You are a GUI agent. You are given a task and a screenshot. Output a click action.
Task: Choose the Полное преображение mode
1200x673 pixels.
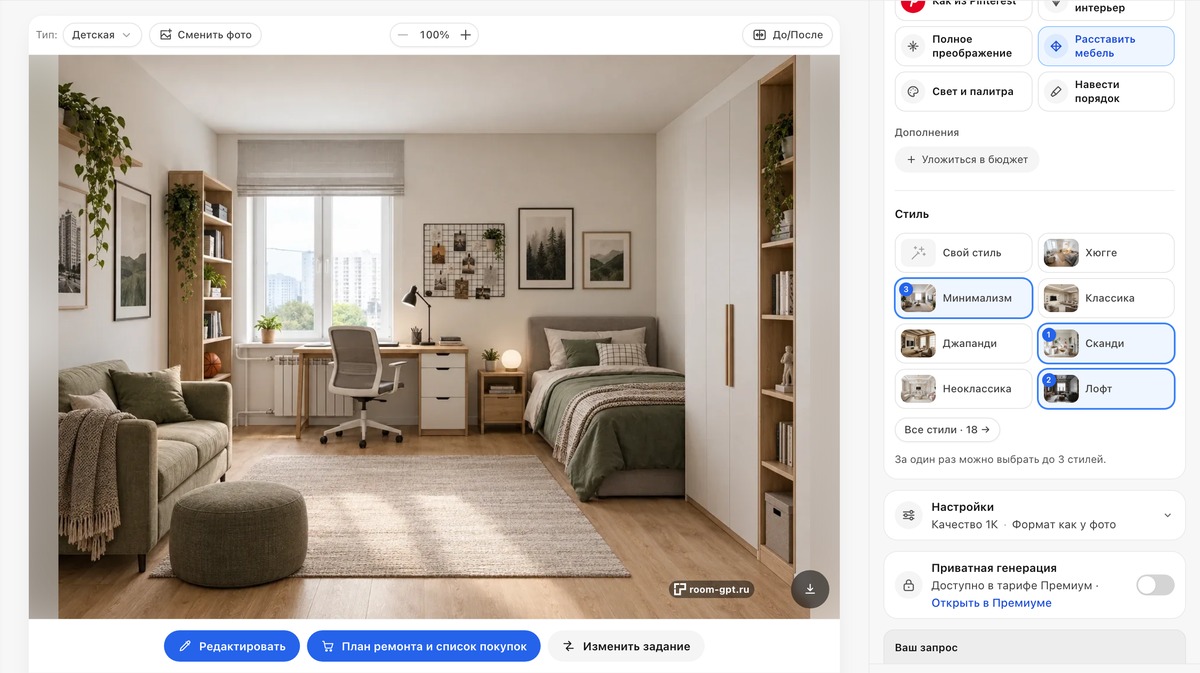coord(963,46)
